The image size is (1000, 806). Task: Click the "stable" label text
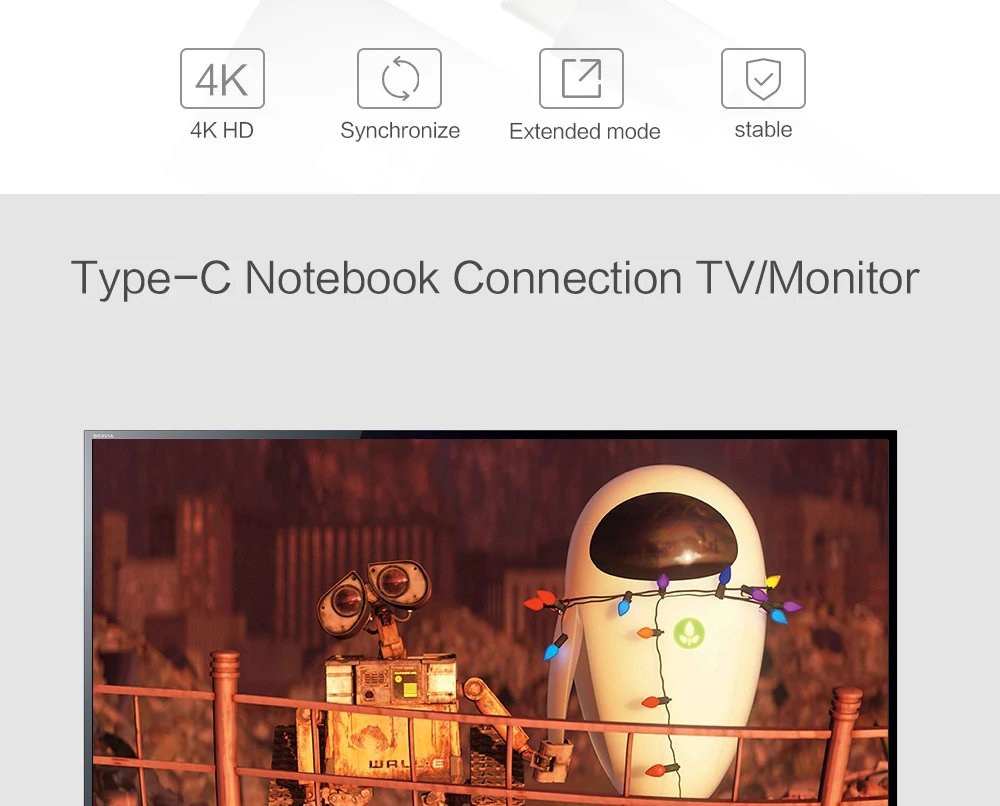point(763,129)
